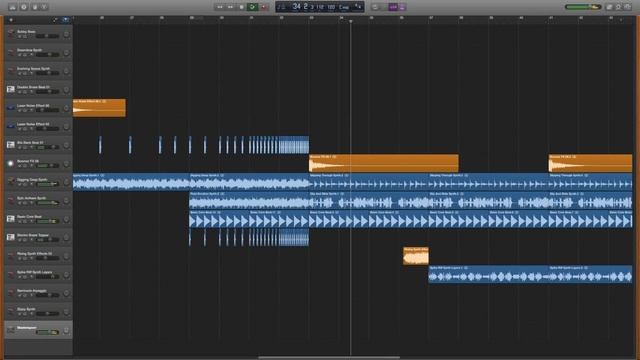Toggle the Quick Help button

point(24,7)
